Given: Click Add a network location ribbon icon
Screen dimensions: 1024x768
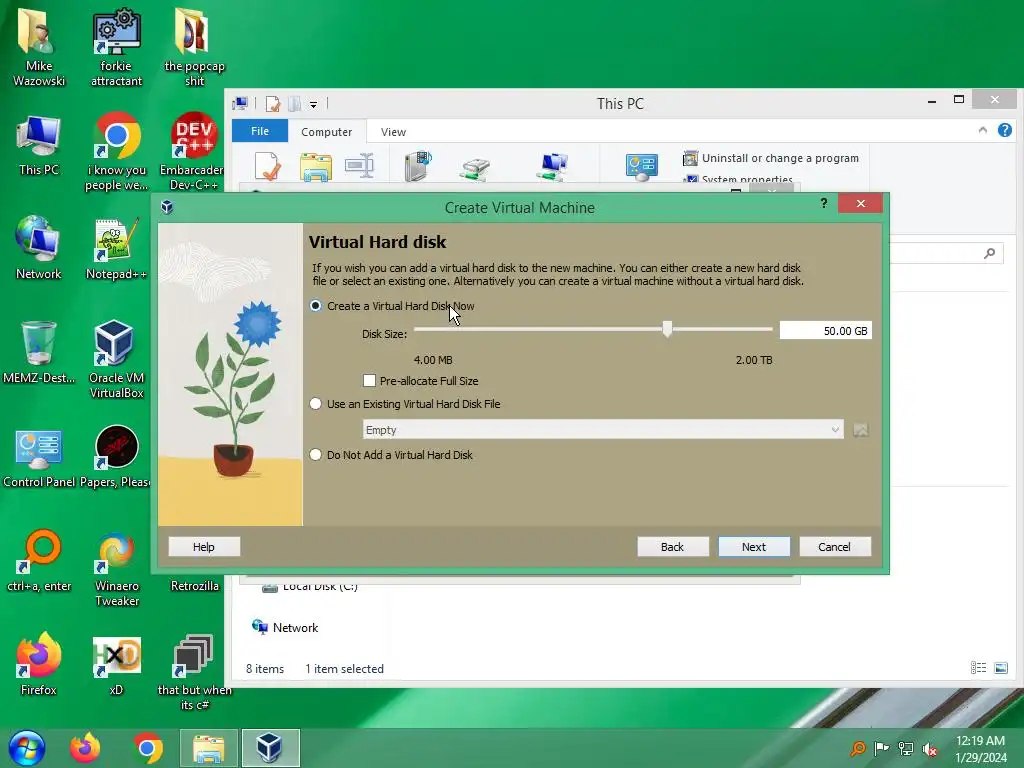Looking at the screenshot, I should 552,167.
